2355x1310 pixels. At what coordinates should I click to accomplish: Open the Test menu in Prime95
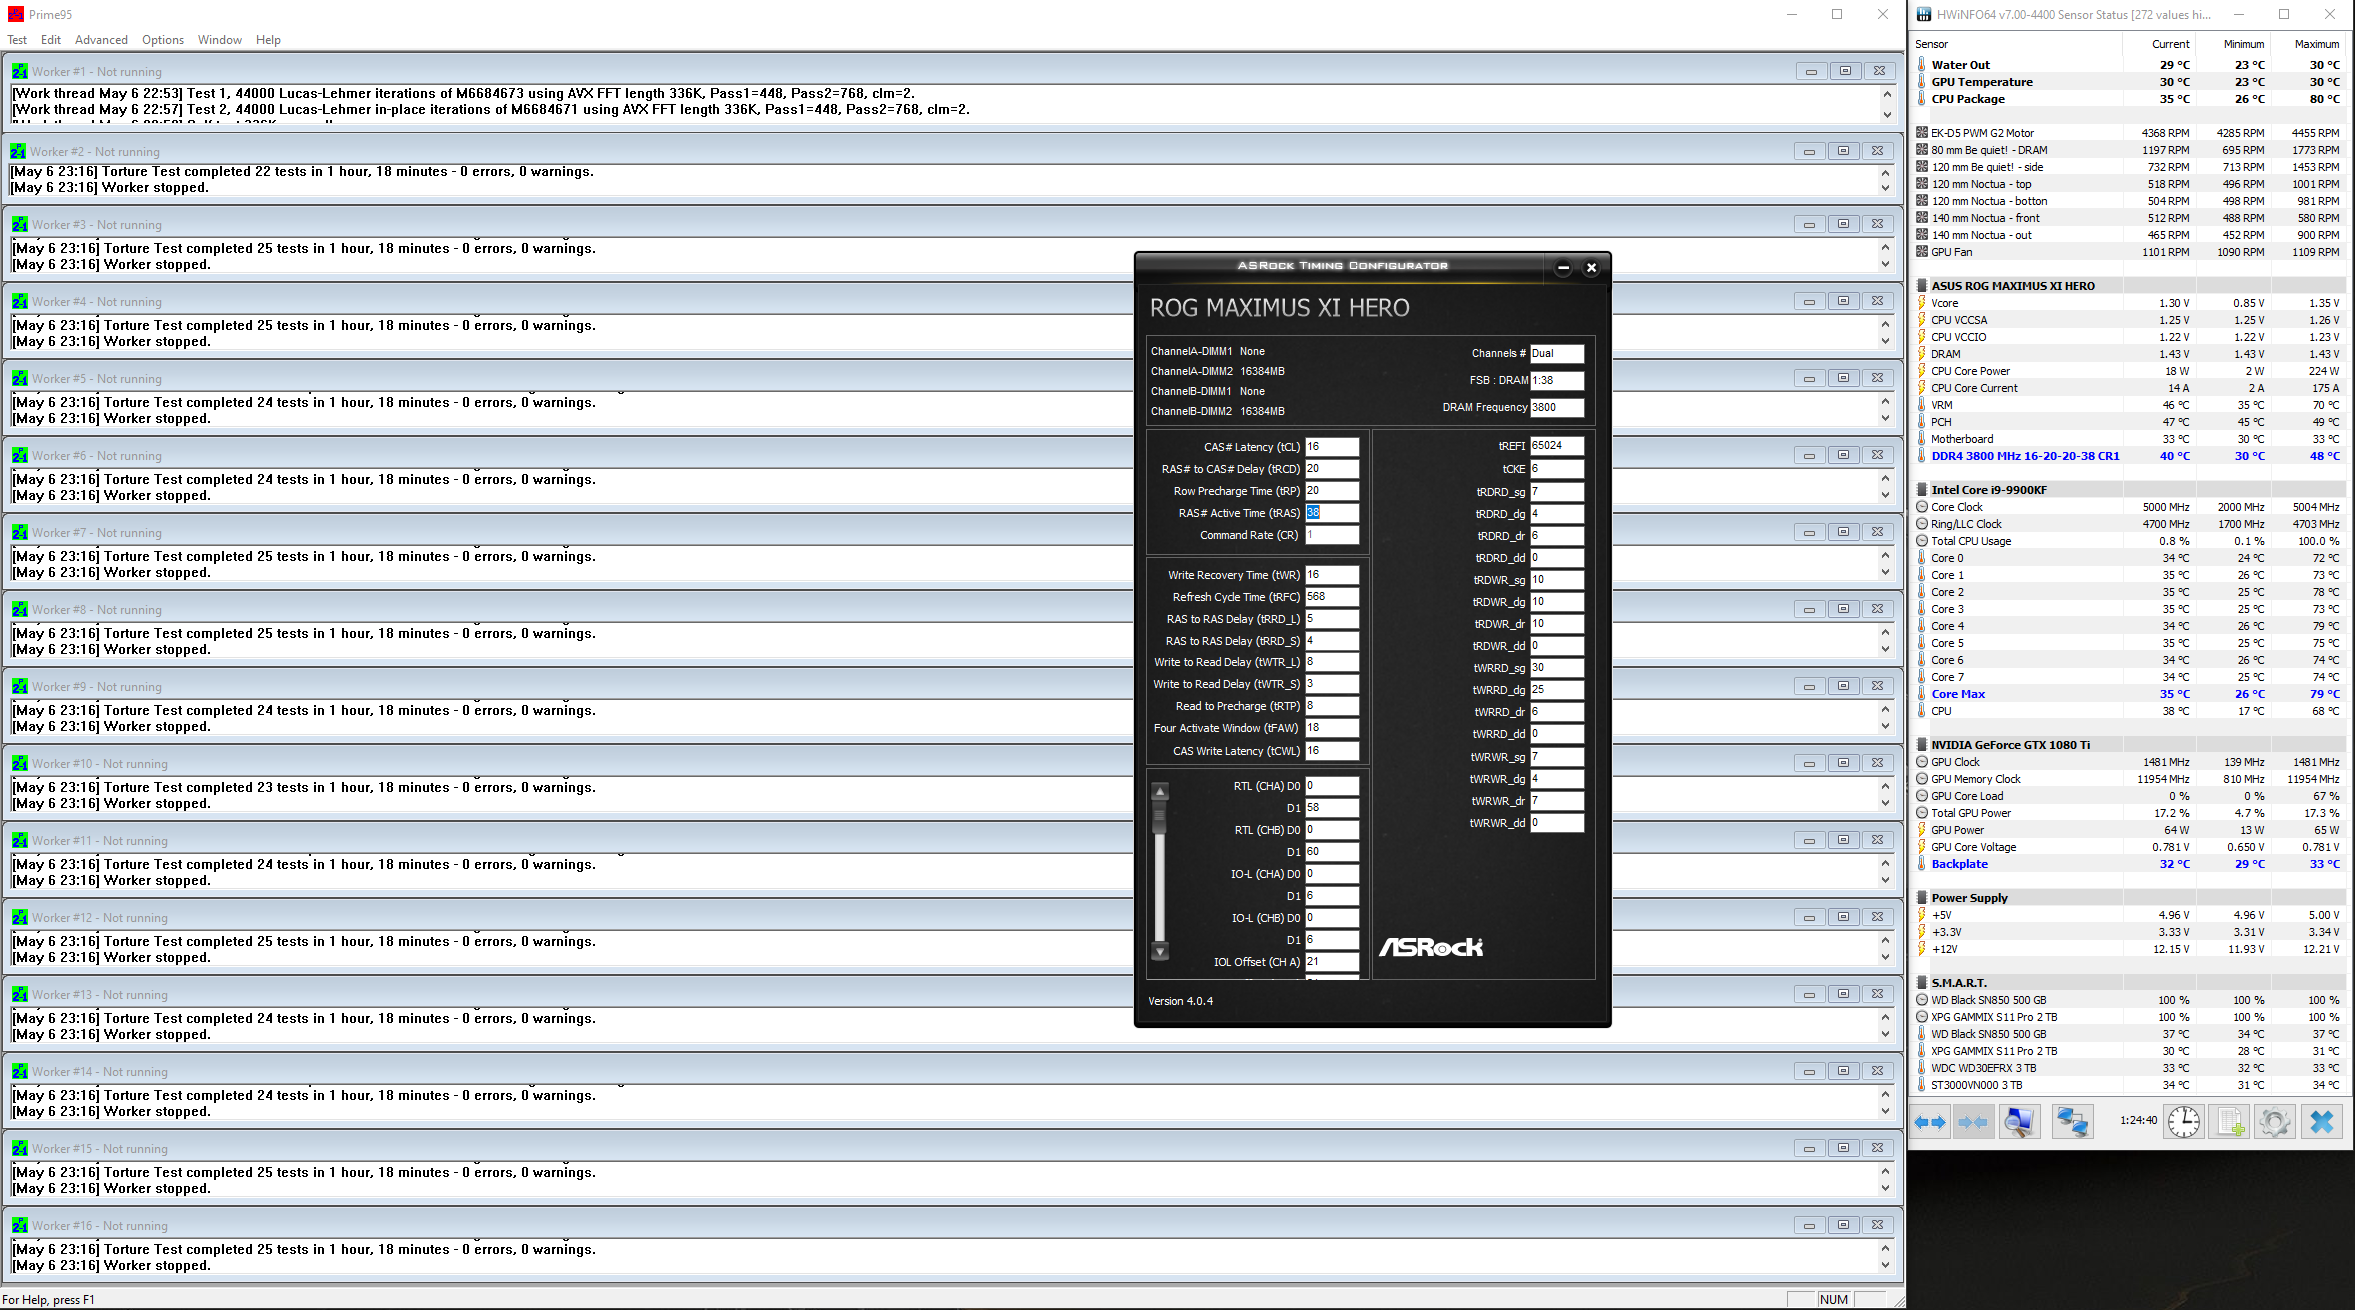pos(17,40)
